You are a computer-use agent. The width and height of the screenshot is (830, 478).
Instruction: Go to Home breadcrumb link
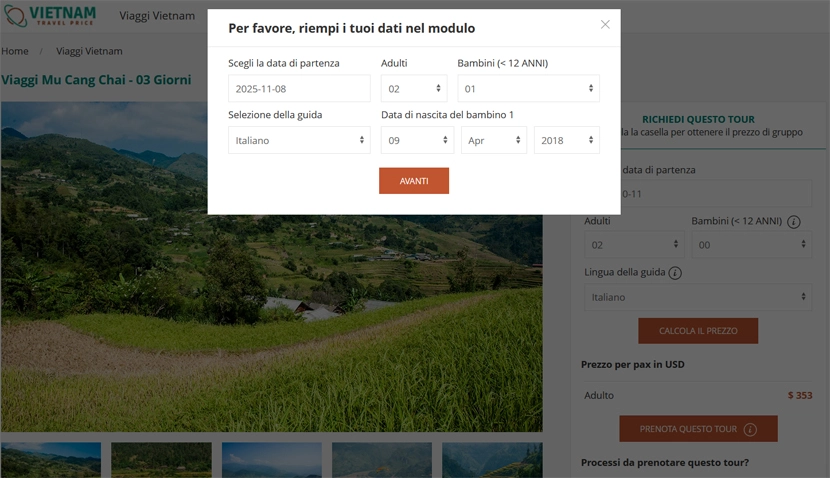[15, 51]
